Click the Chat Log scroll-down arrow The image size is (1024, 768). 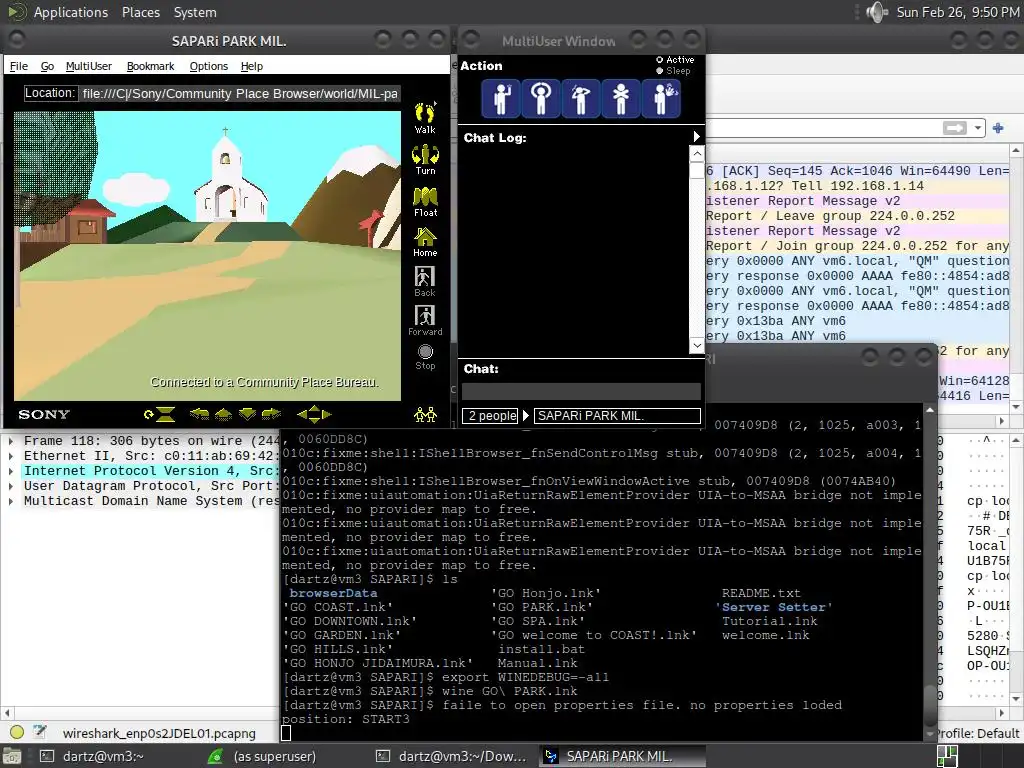click(x=697, y=345)
